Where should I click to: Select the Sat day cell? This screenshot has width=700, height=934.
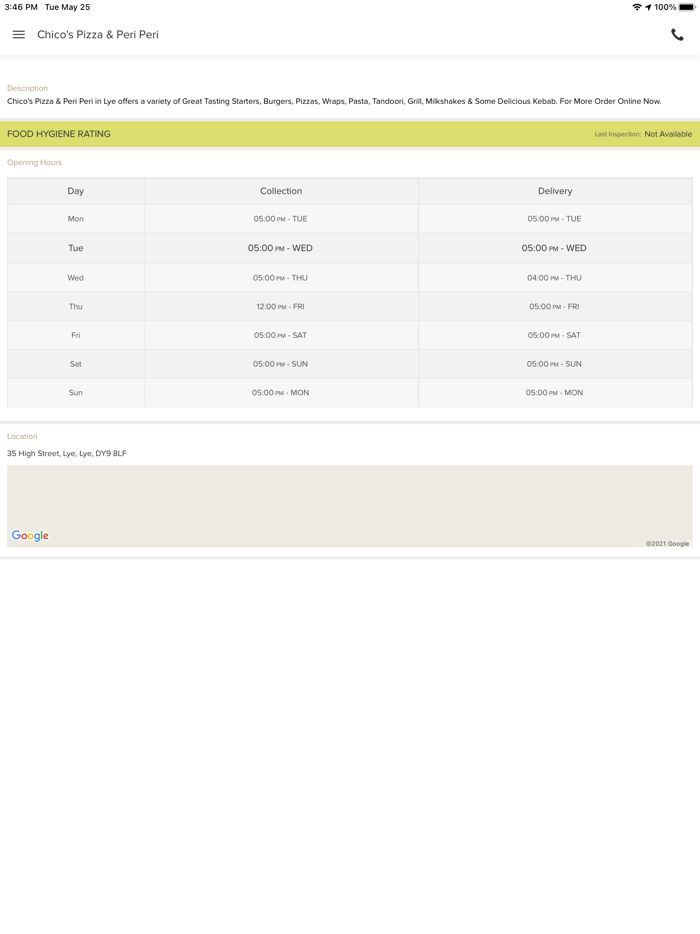coord(76,363)
